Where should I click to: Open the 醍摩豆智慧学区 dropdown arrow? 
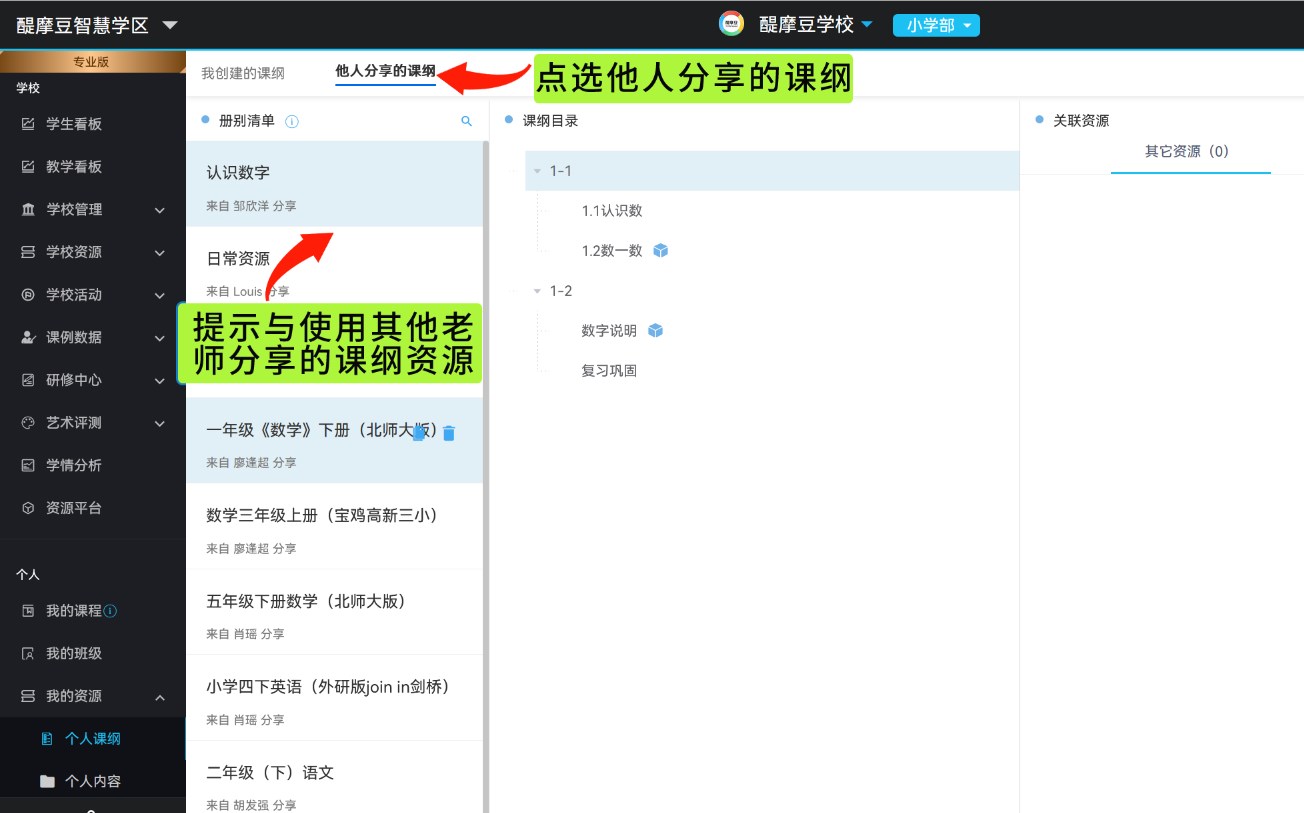click(170, 25)
